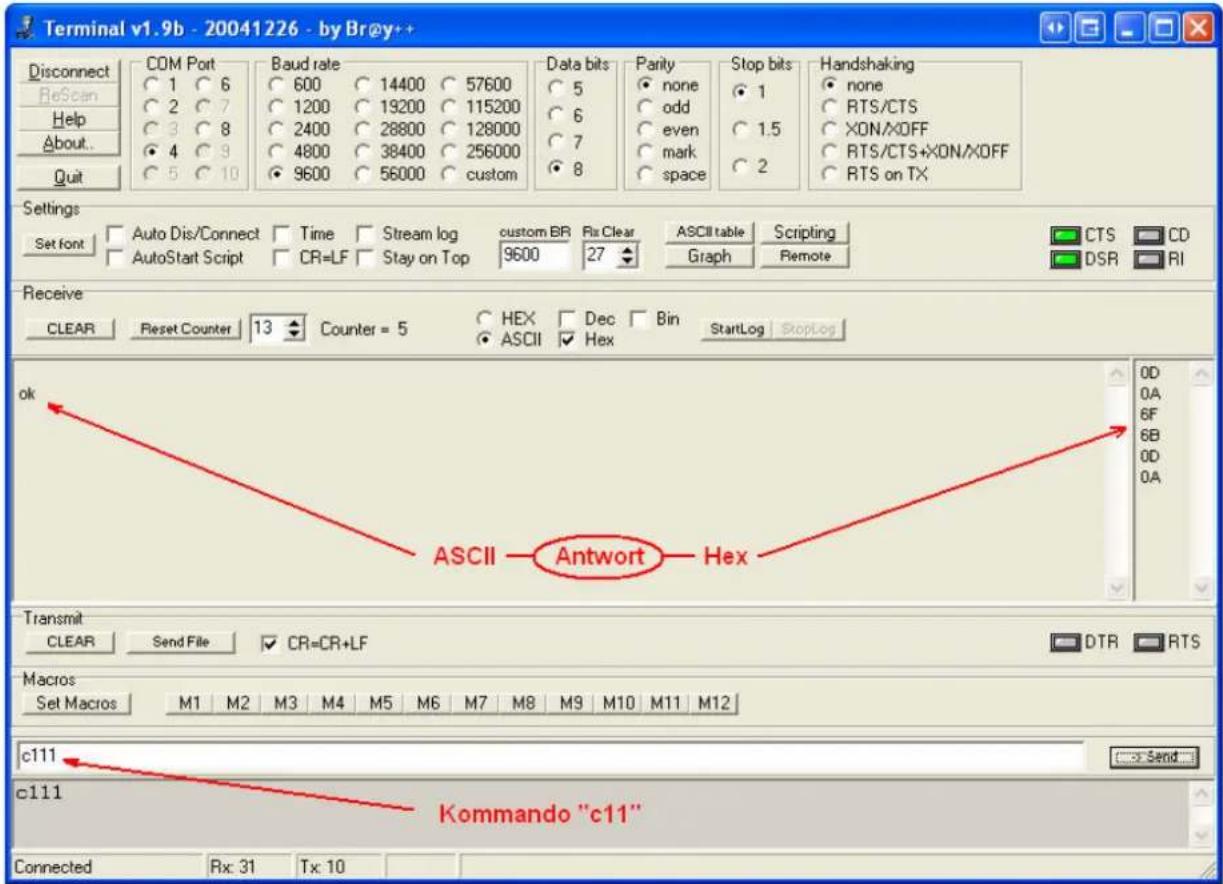Screen dimensions: 1223x884
Task: Toggle the Dec display checkbox
Action: tap(566, 319)
